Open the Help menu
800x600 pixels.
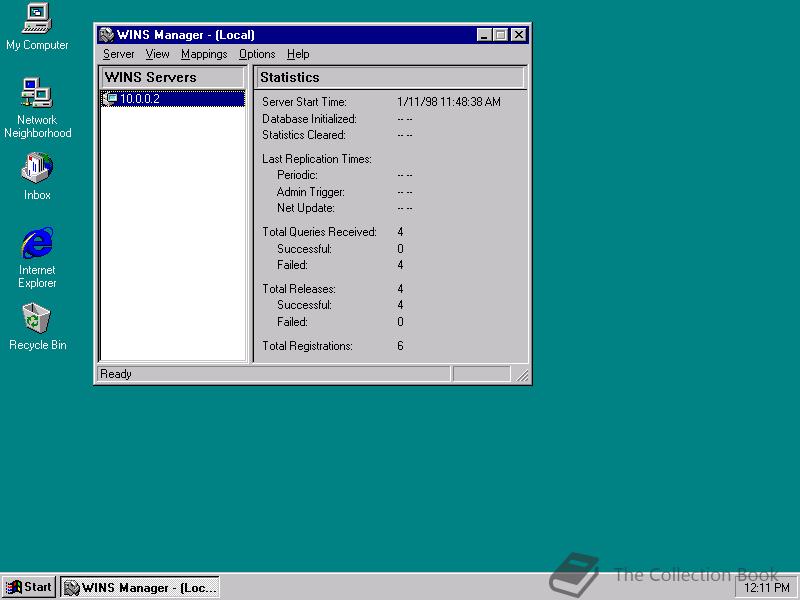pyautogui.click(x=298, y=54)
